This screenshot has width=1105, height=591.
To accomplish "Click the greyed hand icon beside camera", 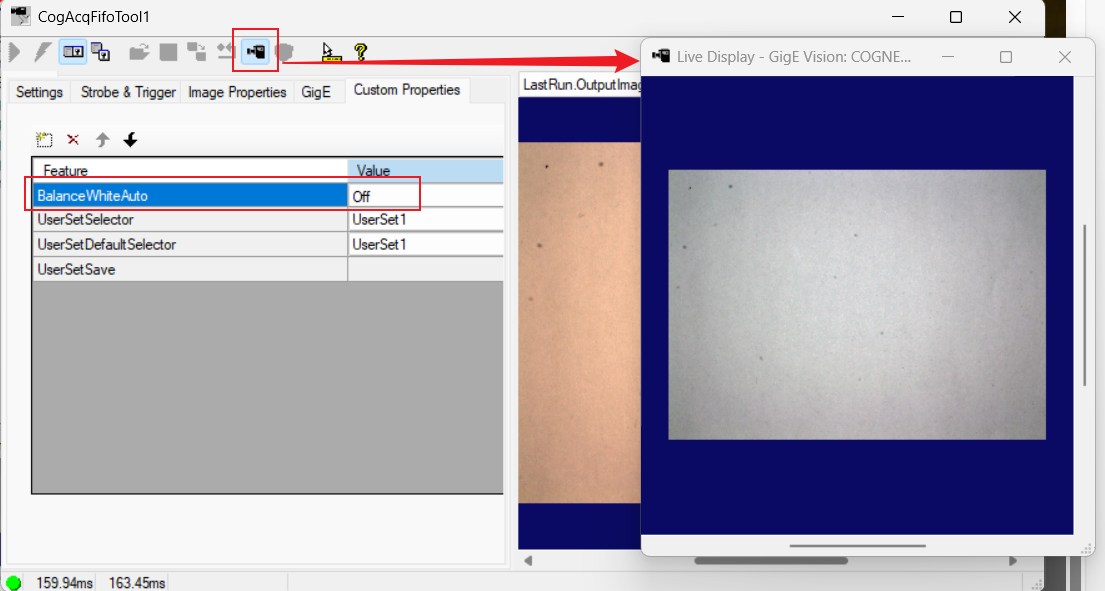I will pyautogui.click(x=284, y=52).
